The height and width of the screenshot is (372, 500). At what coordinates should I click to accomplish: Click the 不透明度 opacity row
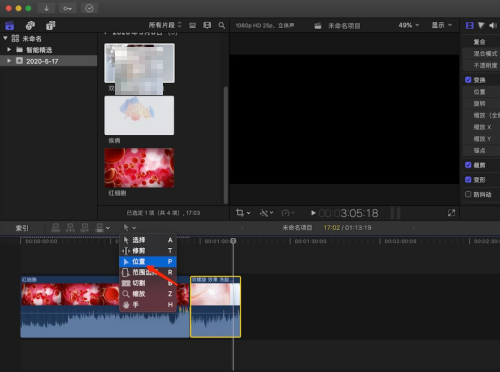[x=481, y=65]
